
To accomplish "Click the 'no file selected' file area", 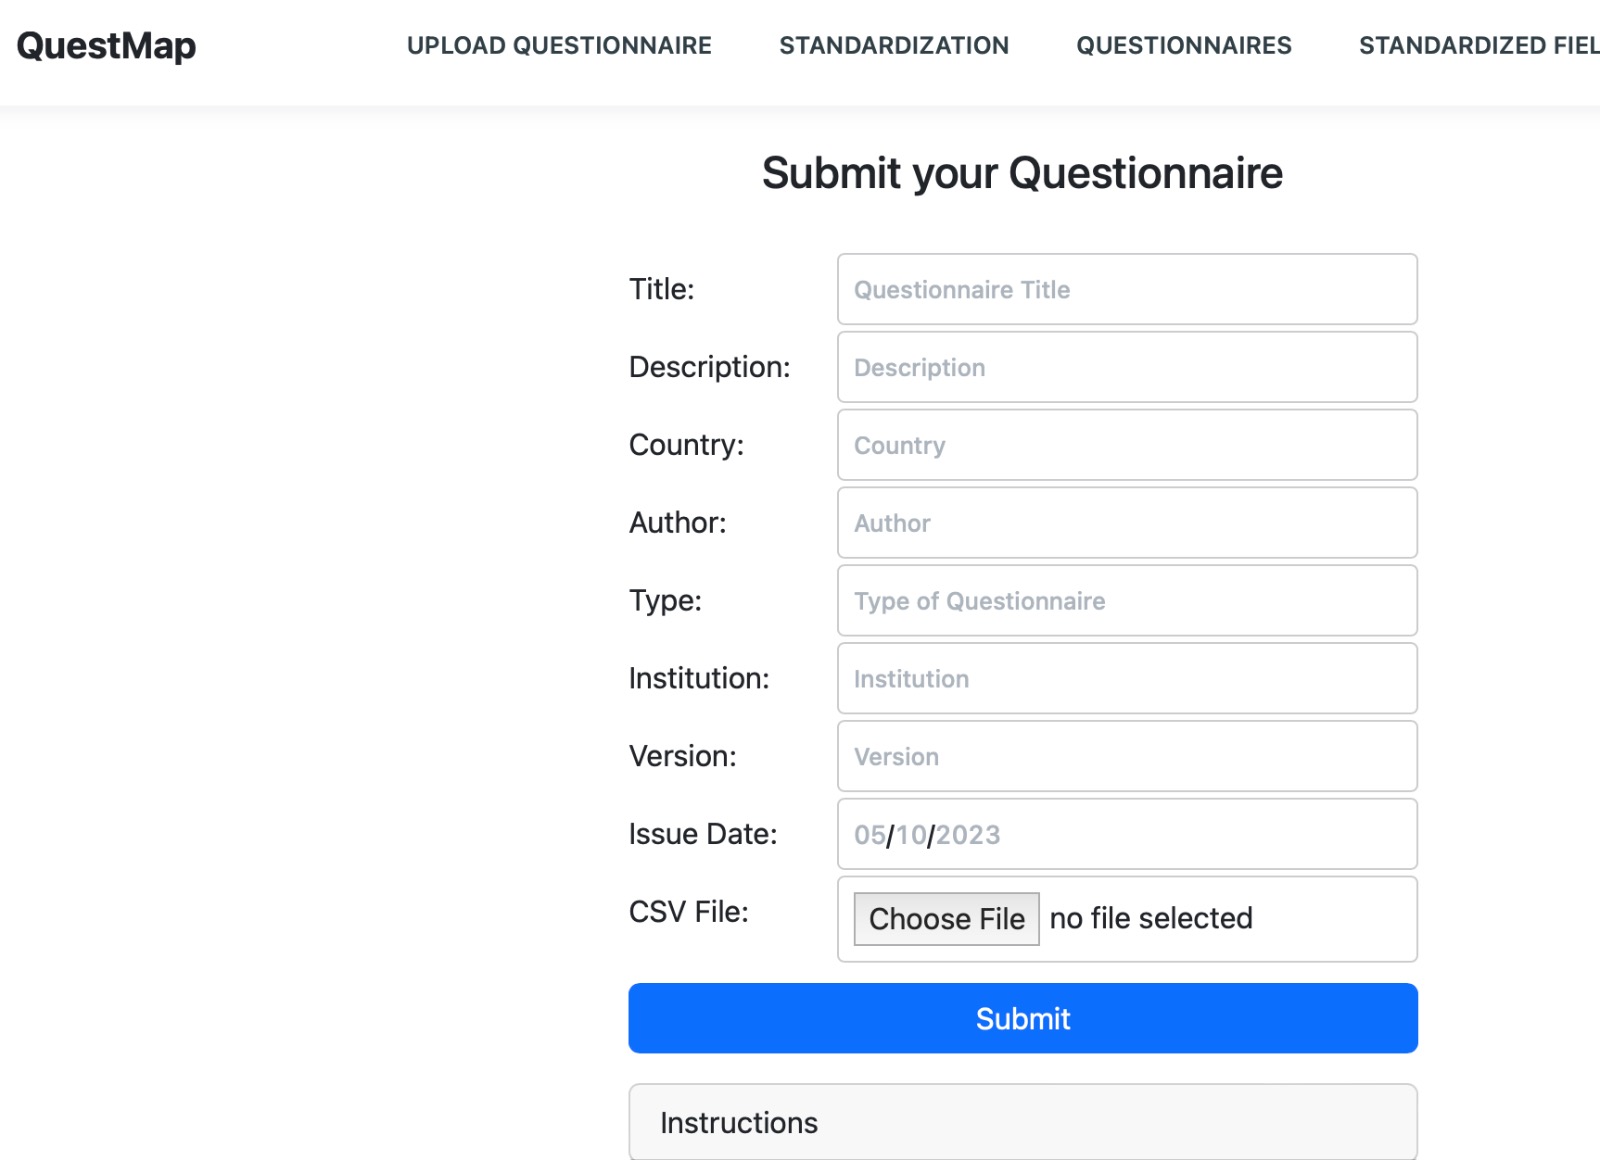I will (1151, 918).
